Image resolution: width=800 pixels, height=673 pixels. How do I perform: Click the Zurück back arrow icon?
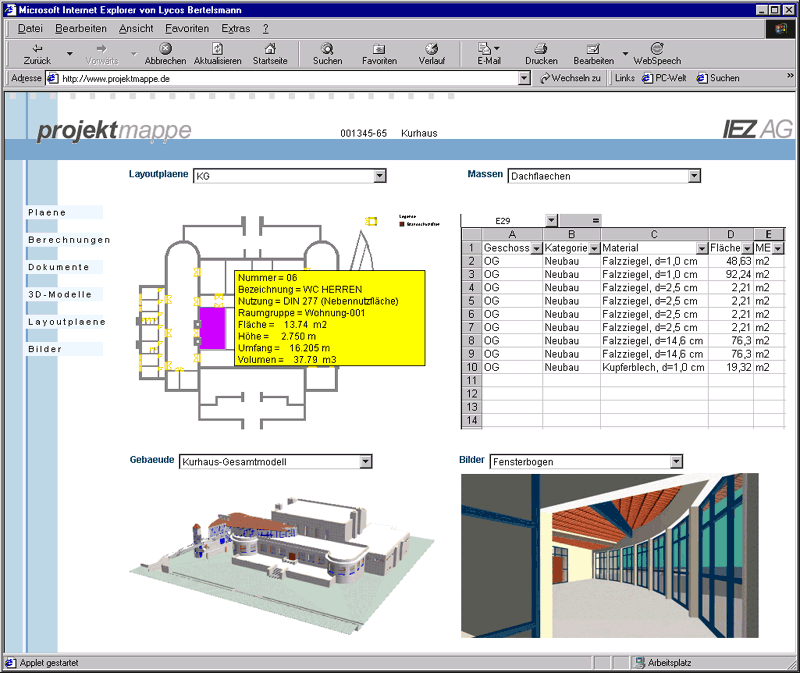coord(37,48)
